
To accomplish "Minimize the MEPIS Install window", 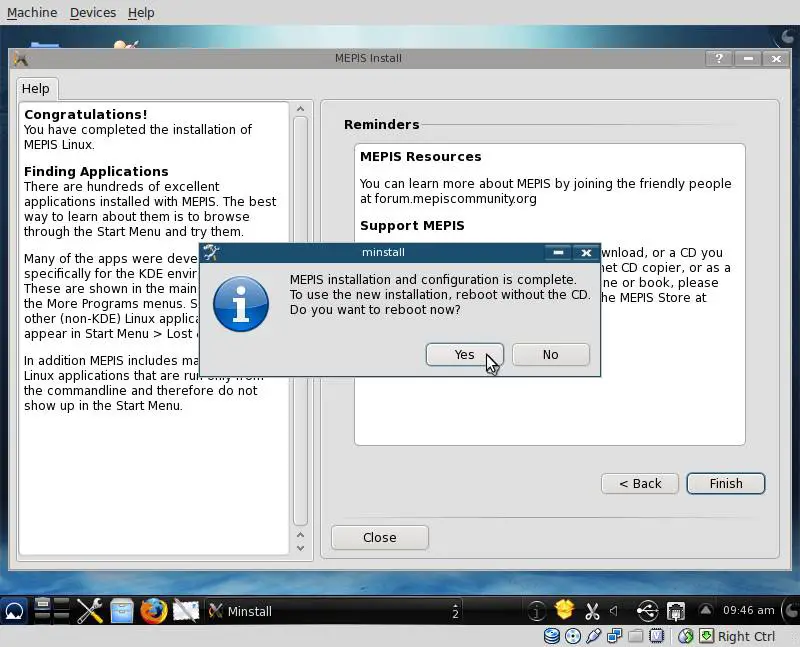I will click(748, 59).
